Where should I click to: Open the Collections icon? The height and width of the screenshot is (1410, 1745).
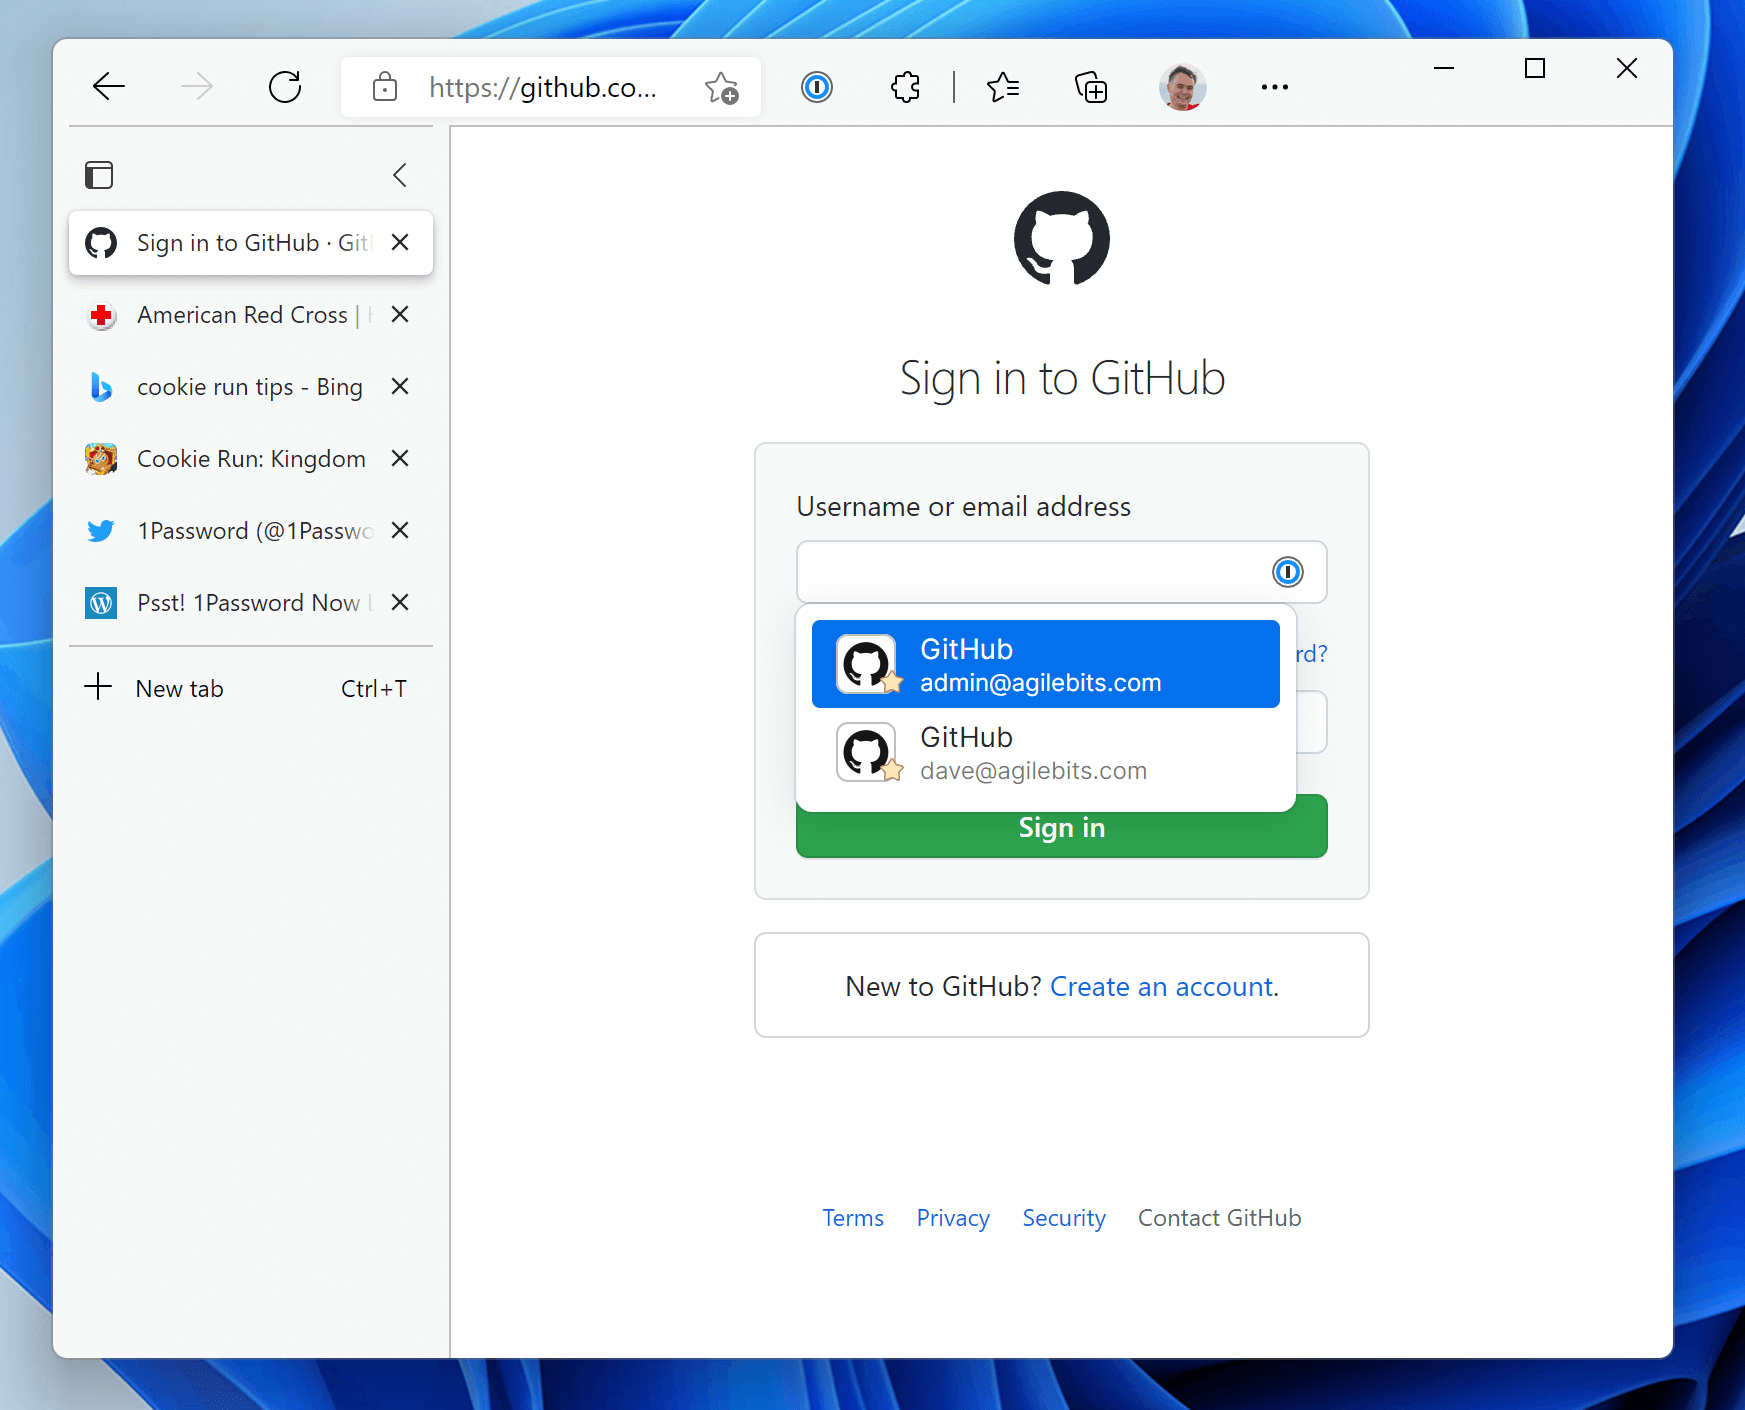pyautogui.click(x=1091, y=87)
